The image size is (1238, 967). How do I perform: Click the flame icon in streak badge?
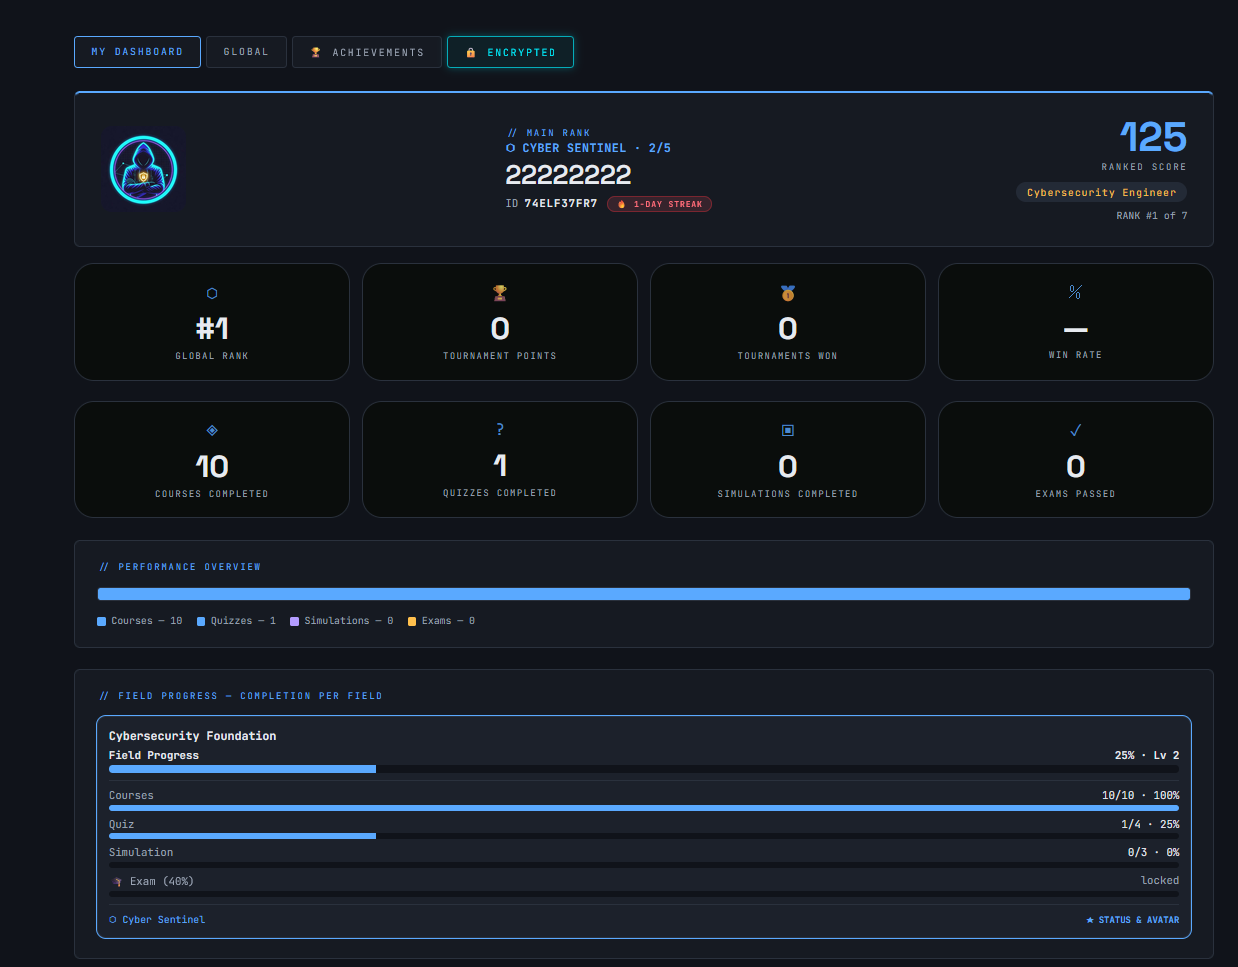(621, 204)
